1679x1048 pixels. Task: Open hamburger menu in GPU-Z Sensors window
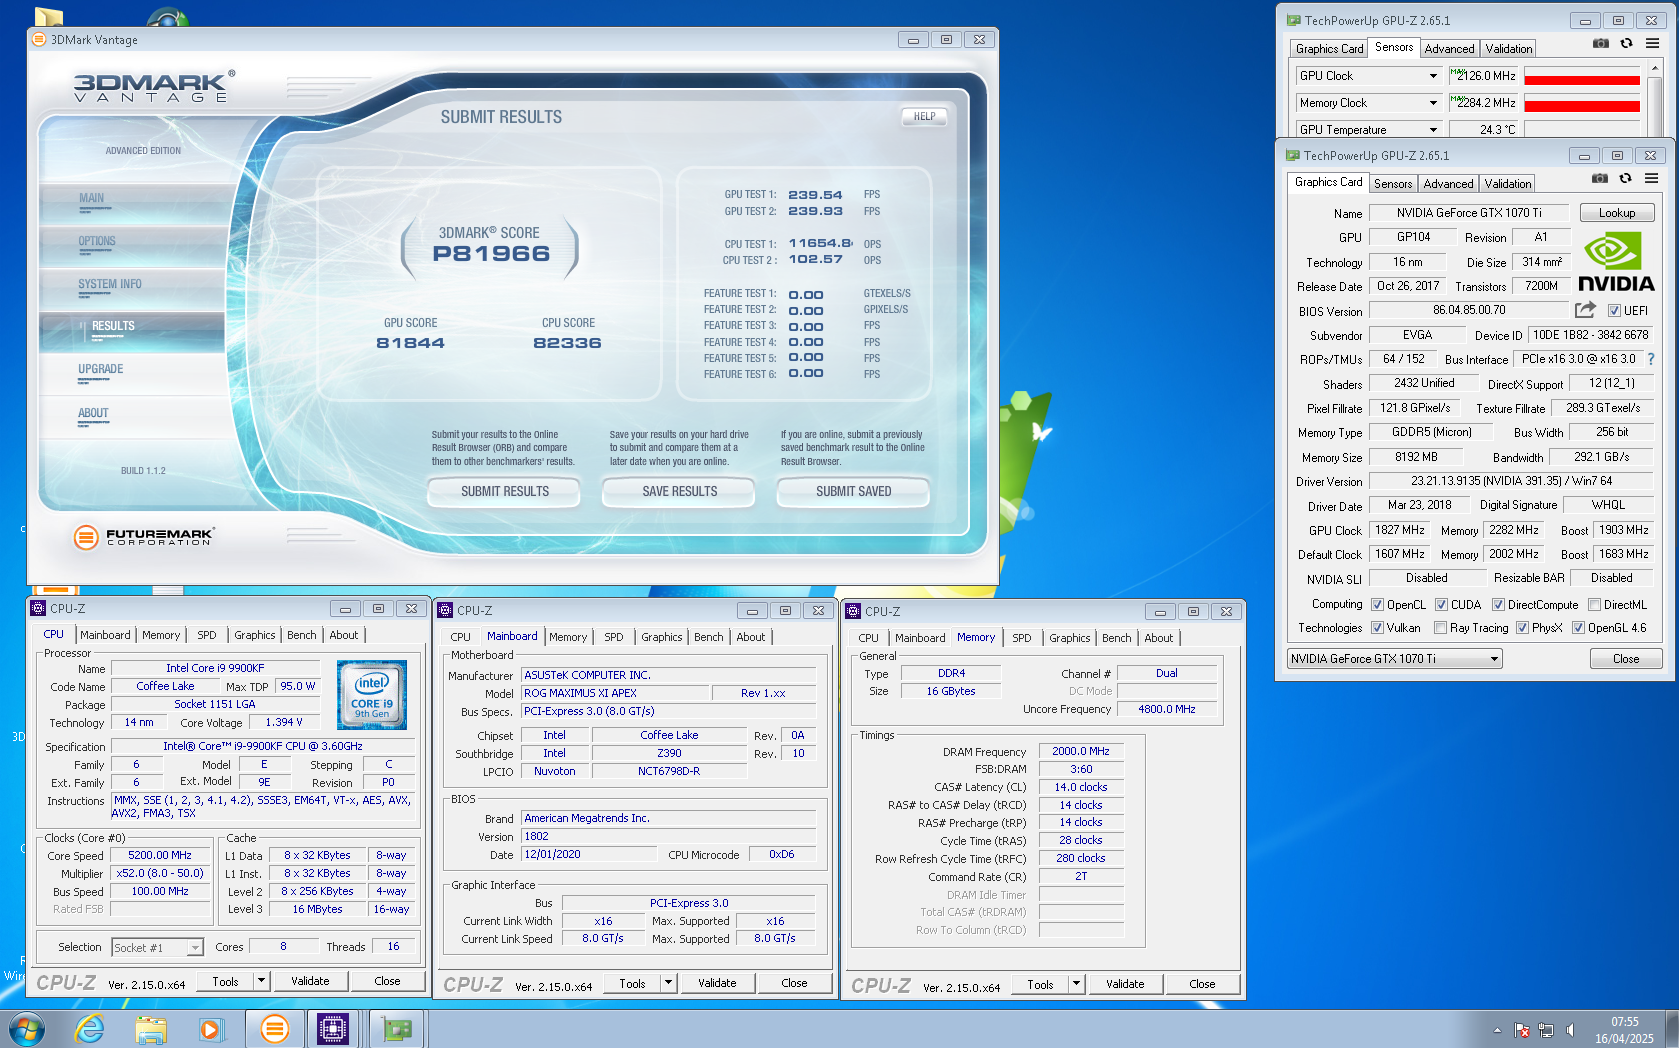coord(1652,43)
